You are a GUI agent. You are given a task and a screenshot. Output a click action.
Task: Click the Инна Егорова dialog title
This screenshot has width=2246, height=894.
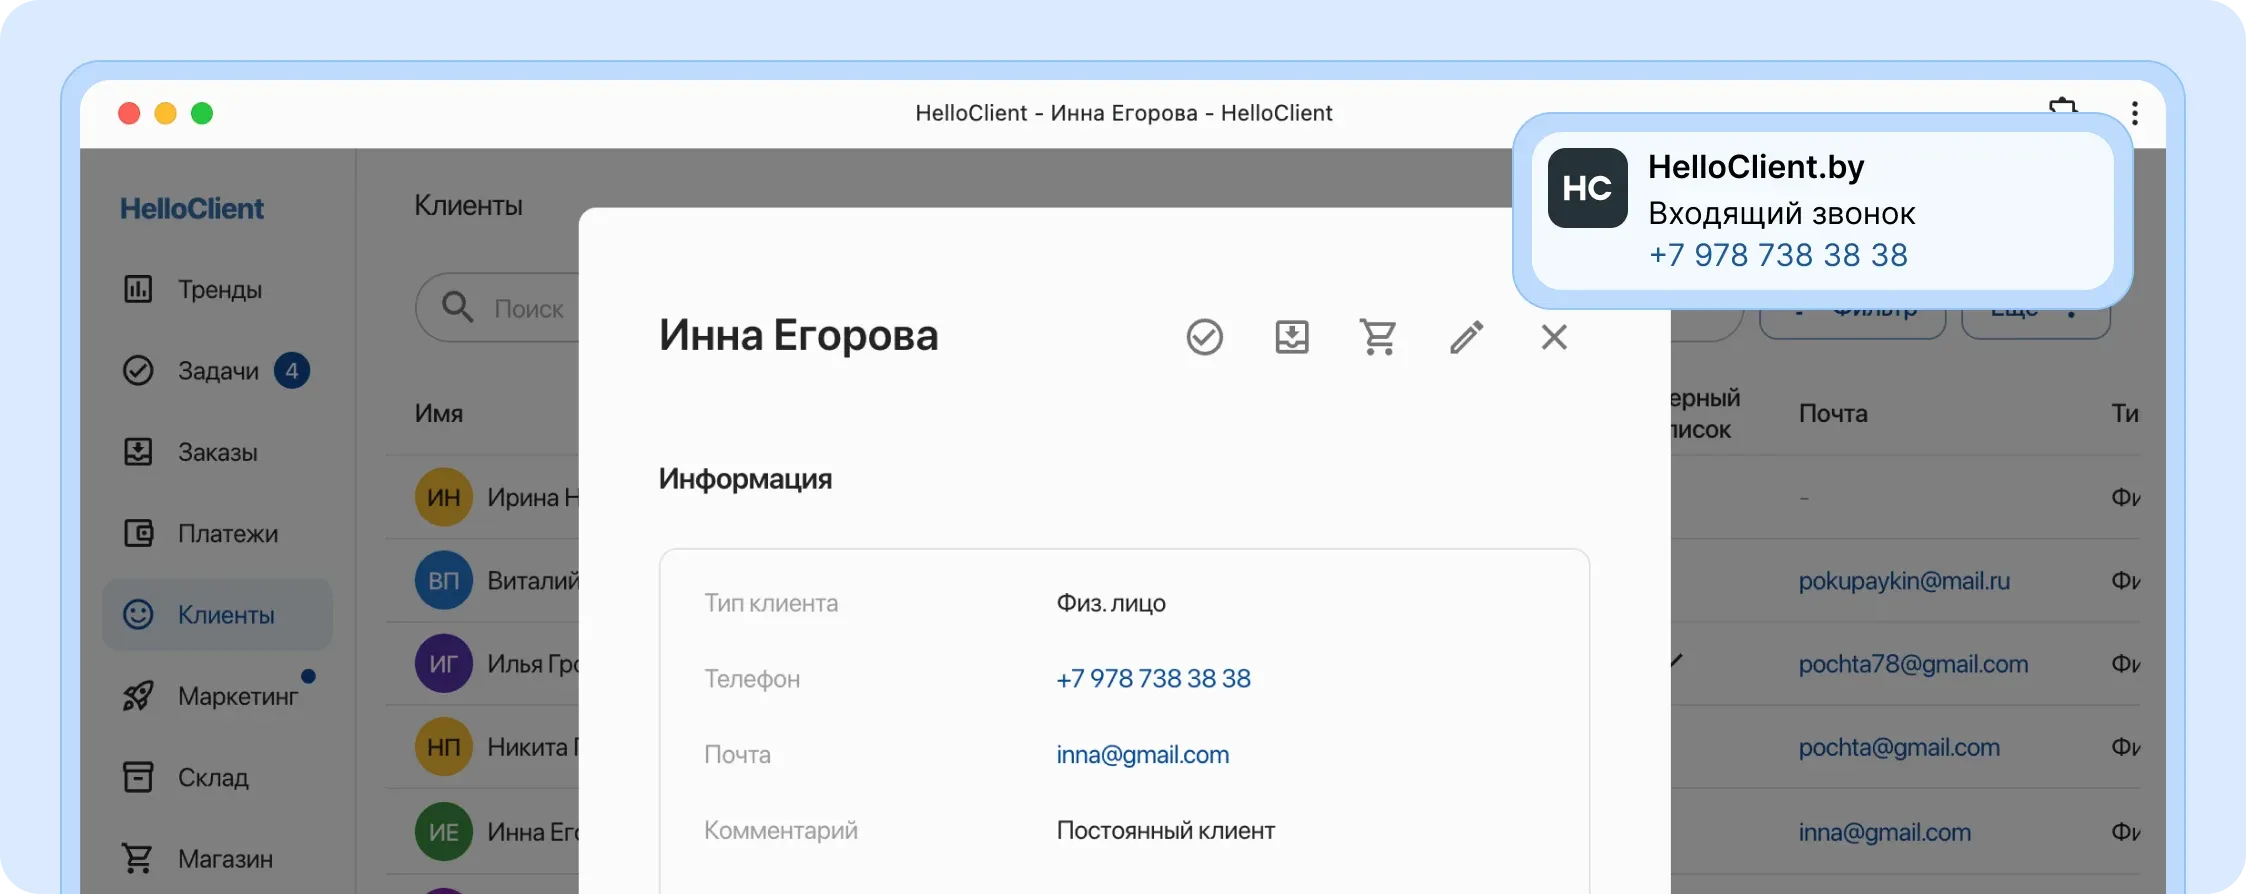pyautogui.click(x=798, y=336)
